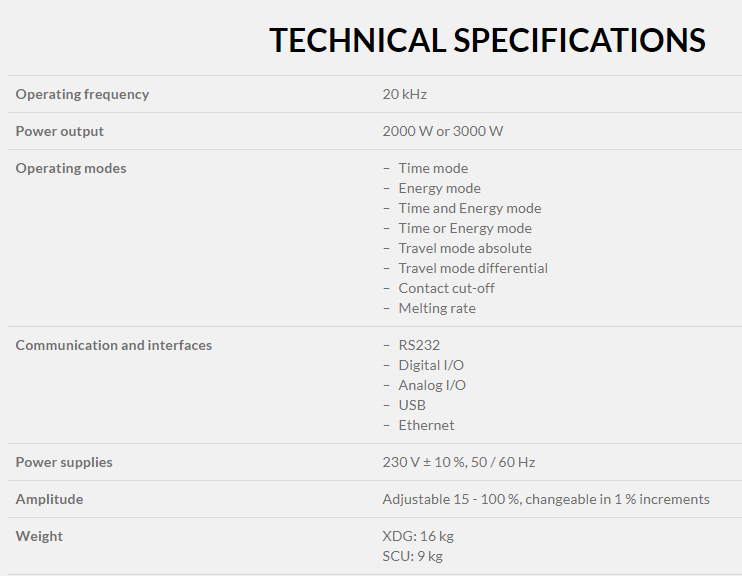Select the 20 kHz value
This screenshot has height=576, width=742.
click(x=404, y=94)
